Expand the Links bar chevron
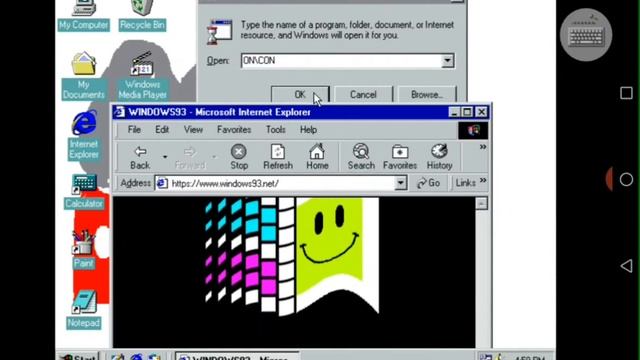The width and height of the screenshot is (640, 360). point(483,180)
